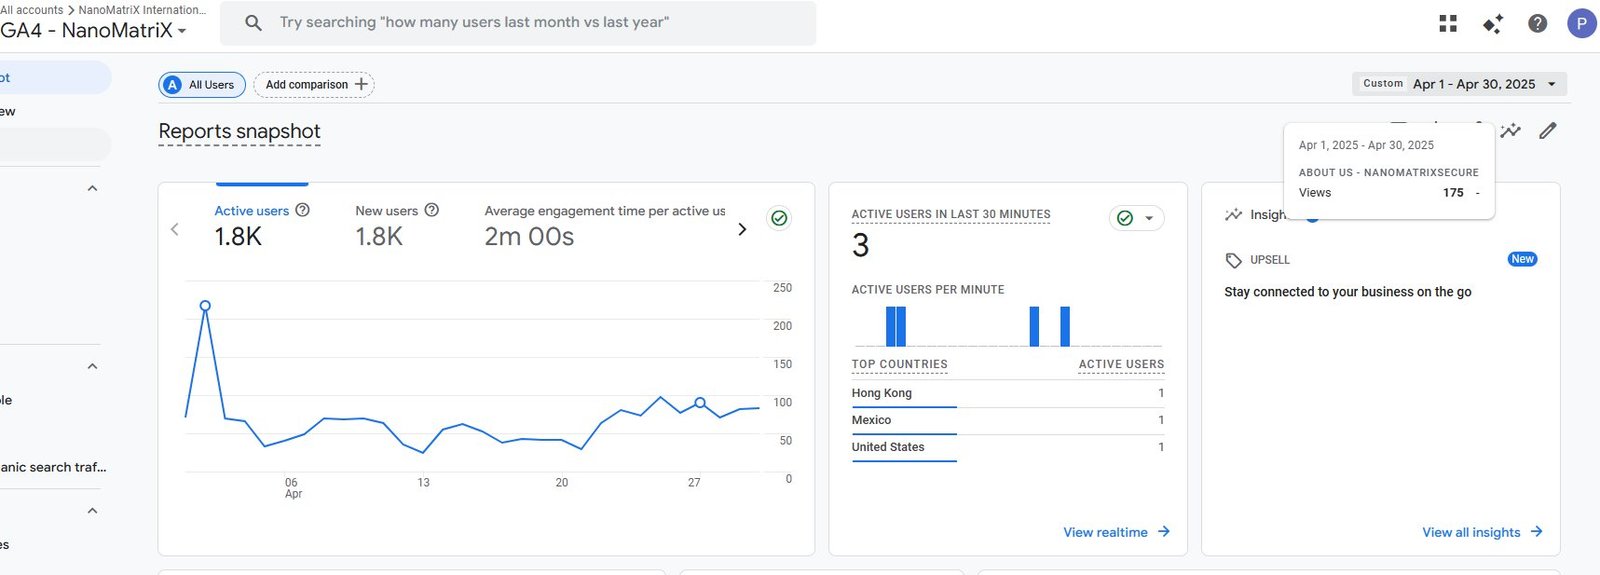This screenshot has width=1600, height=575.
Task: Select Average engagement time metric tab
Action: (605, 224)
